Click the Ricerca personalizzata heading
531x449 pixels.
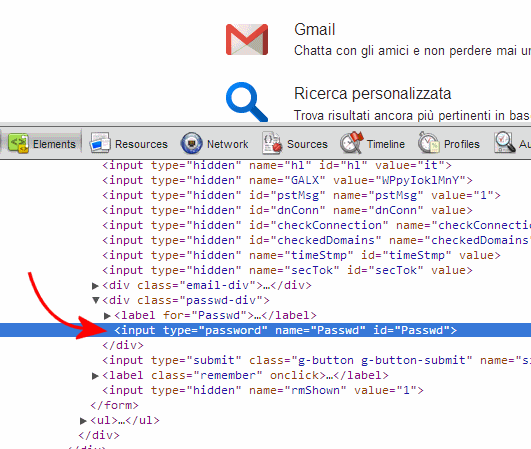373,94
